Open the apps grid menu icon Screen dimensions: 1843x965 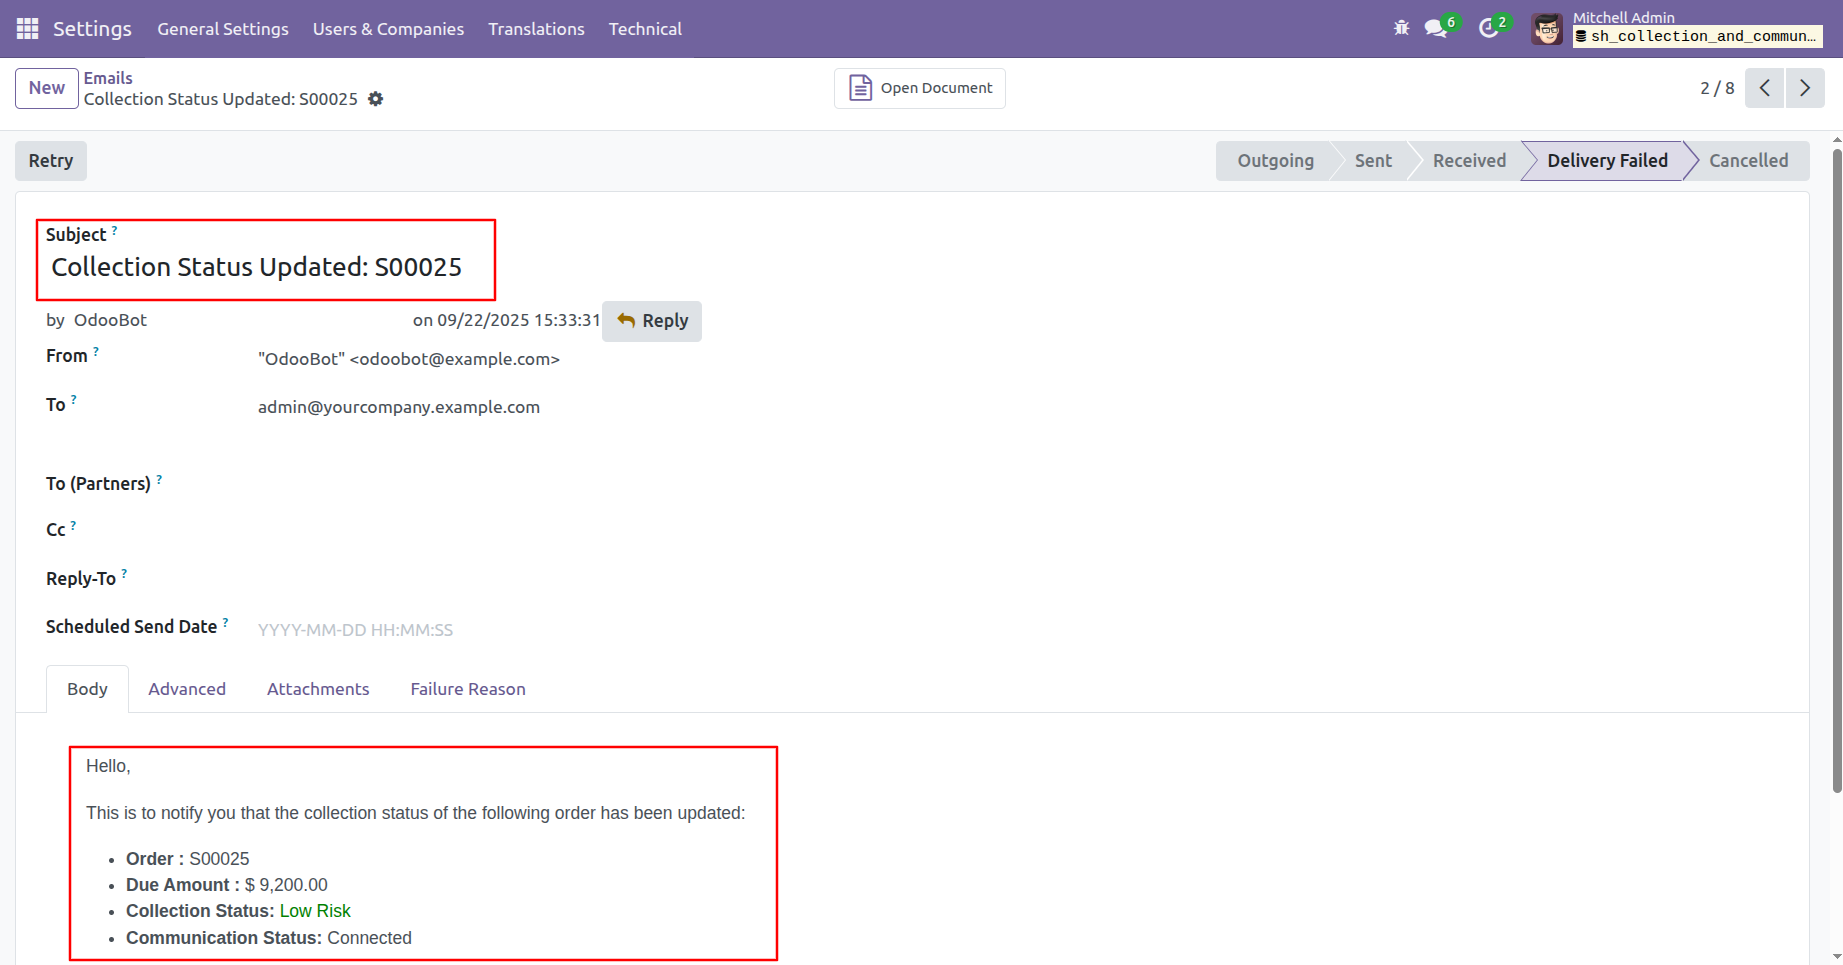click(27, 29)
